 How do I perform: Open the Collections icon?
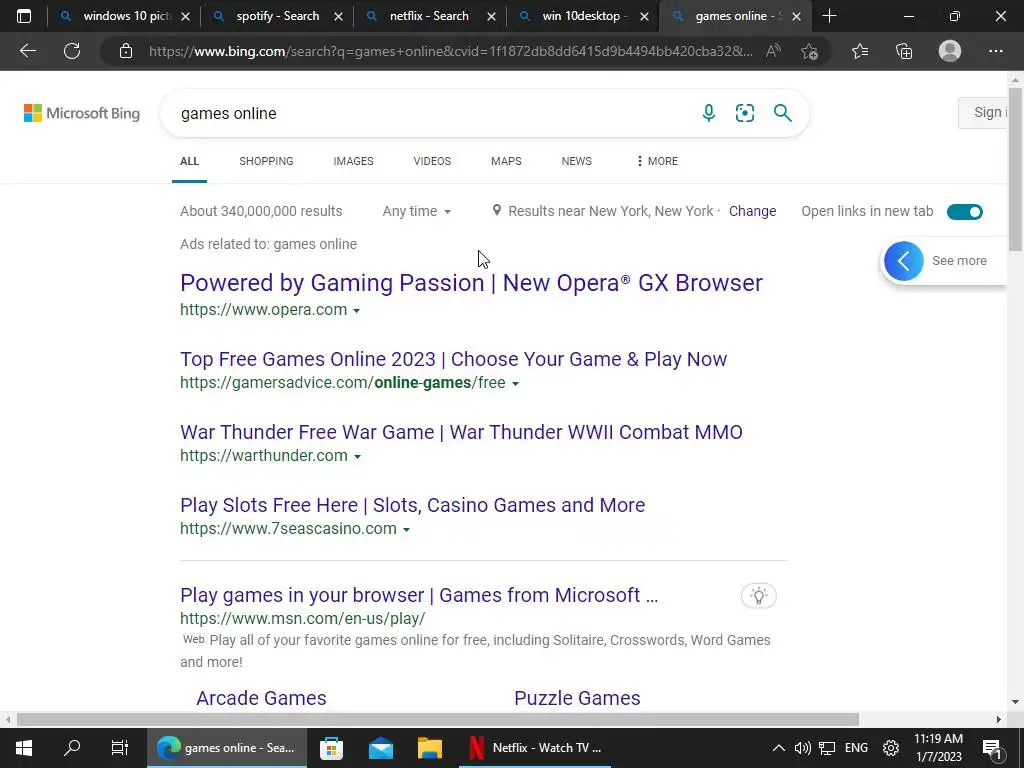point(904,51)
